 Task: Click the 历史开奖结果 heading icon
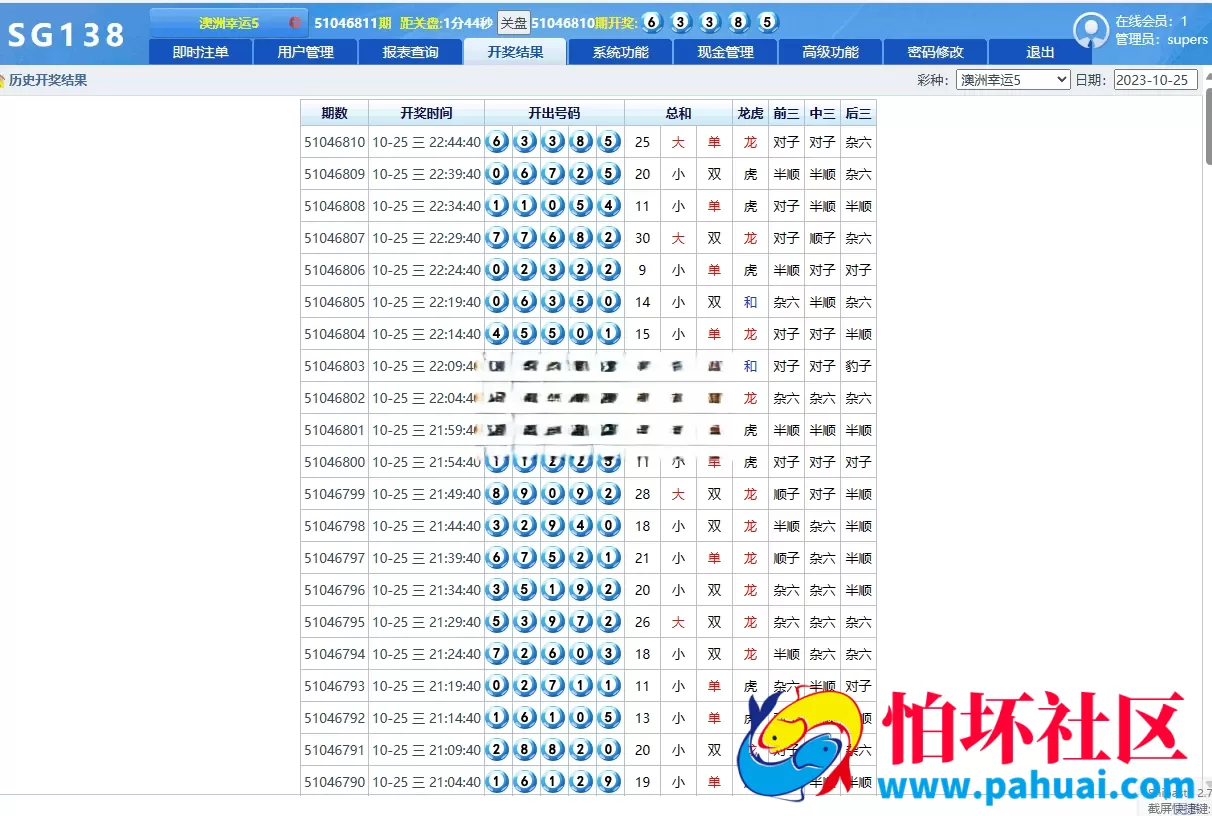pyautogui.click(x=3, y=80)
